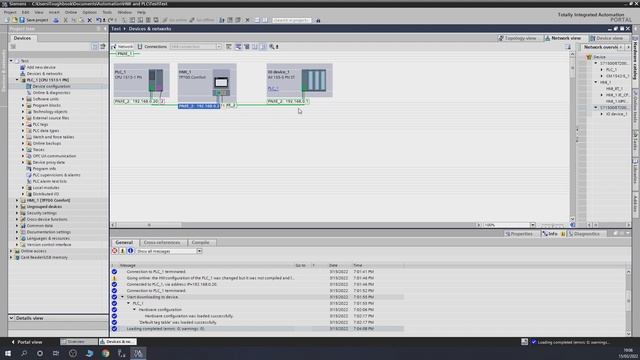Open the Options menu

89,12
